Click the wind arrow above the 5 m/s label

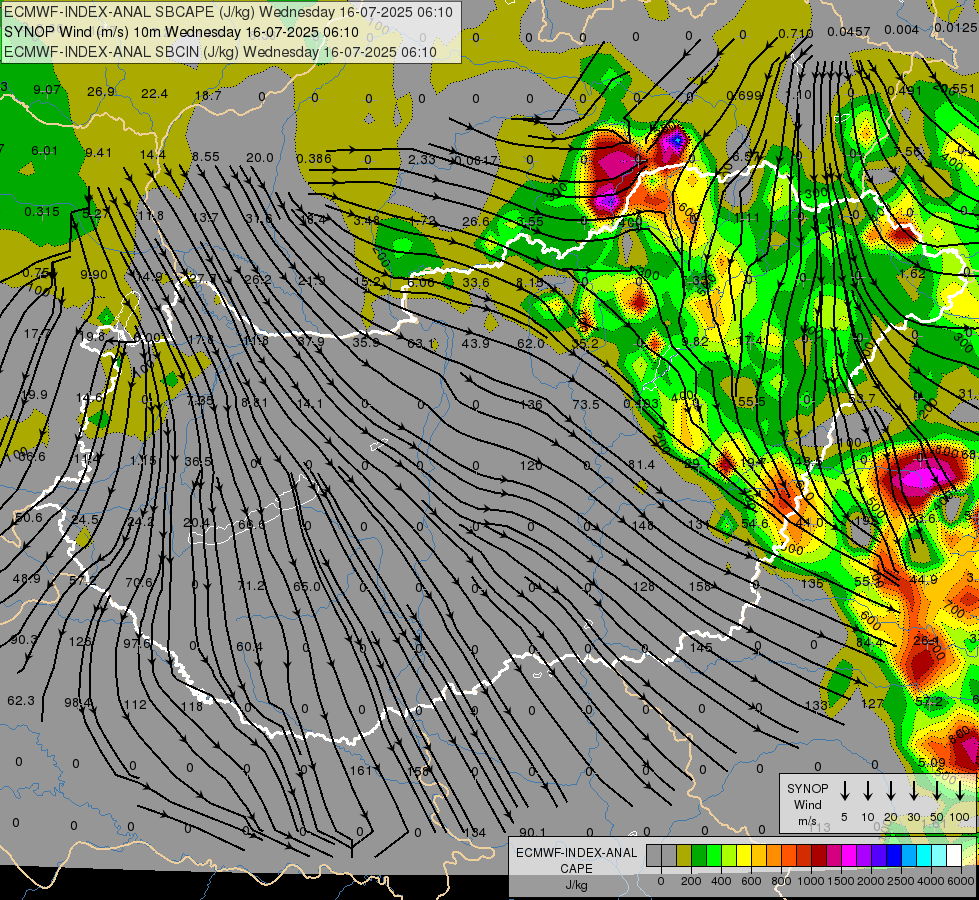[844, 791]
